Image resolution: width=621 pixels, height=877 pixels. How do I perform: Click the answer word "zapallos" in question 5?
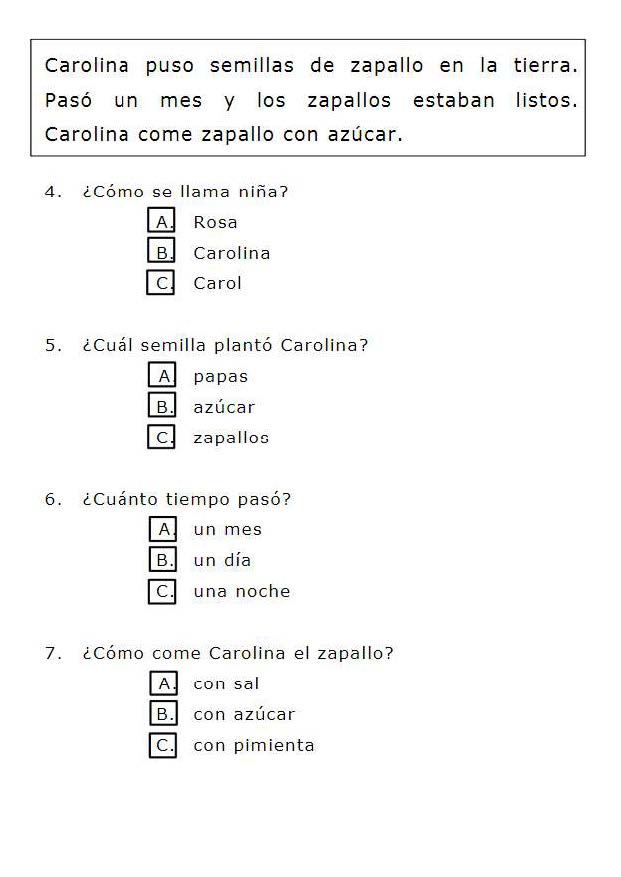pos(231,438)
